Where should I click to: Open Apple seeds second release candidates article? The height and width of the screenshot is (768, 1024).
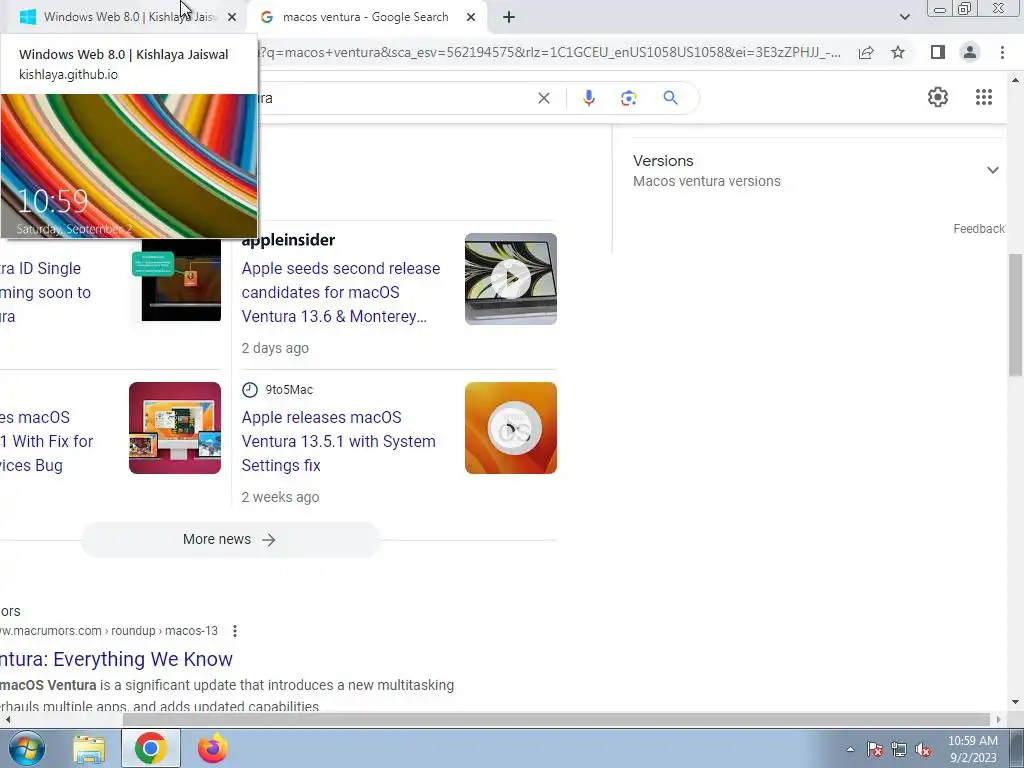click(340, 293)
